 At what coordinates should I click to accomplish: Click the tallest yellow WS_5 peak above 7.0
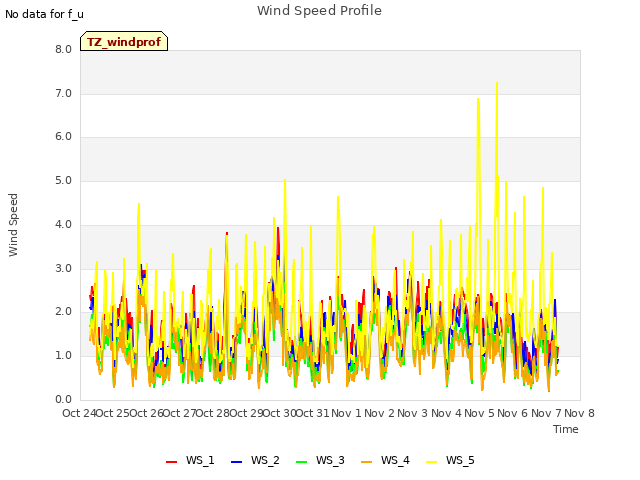coord(497,84)
